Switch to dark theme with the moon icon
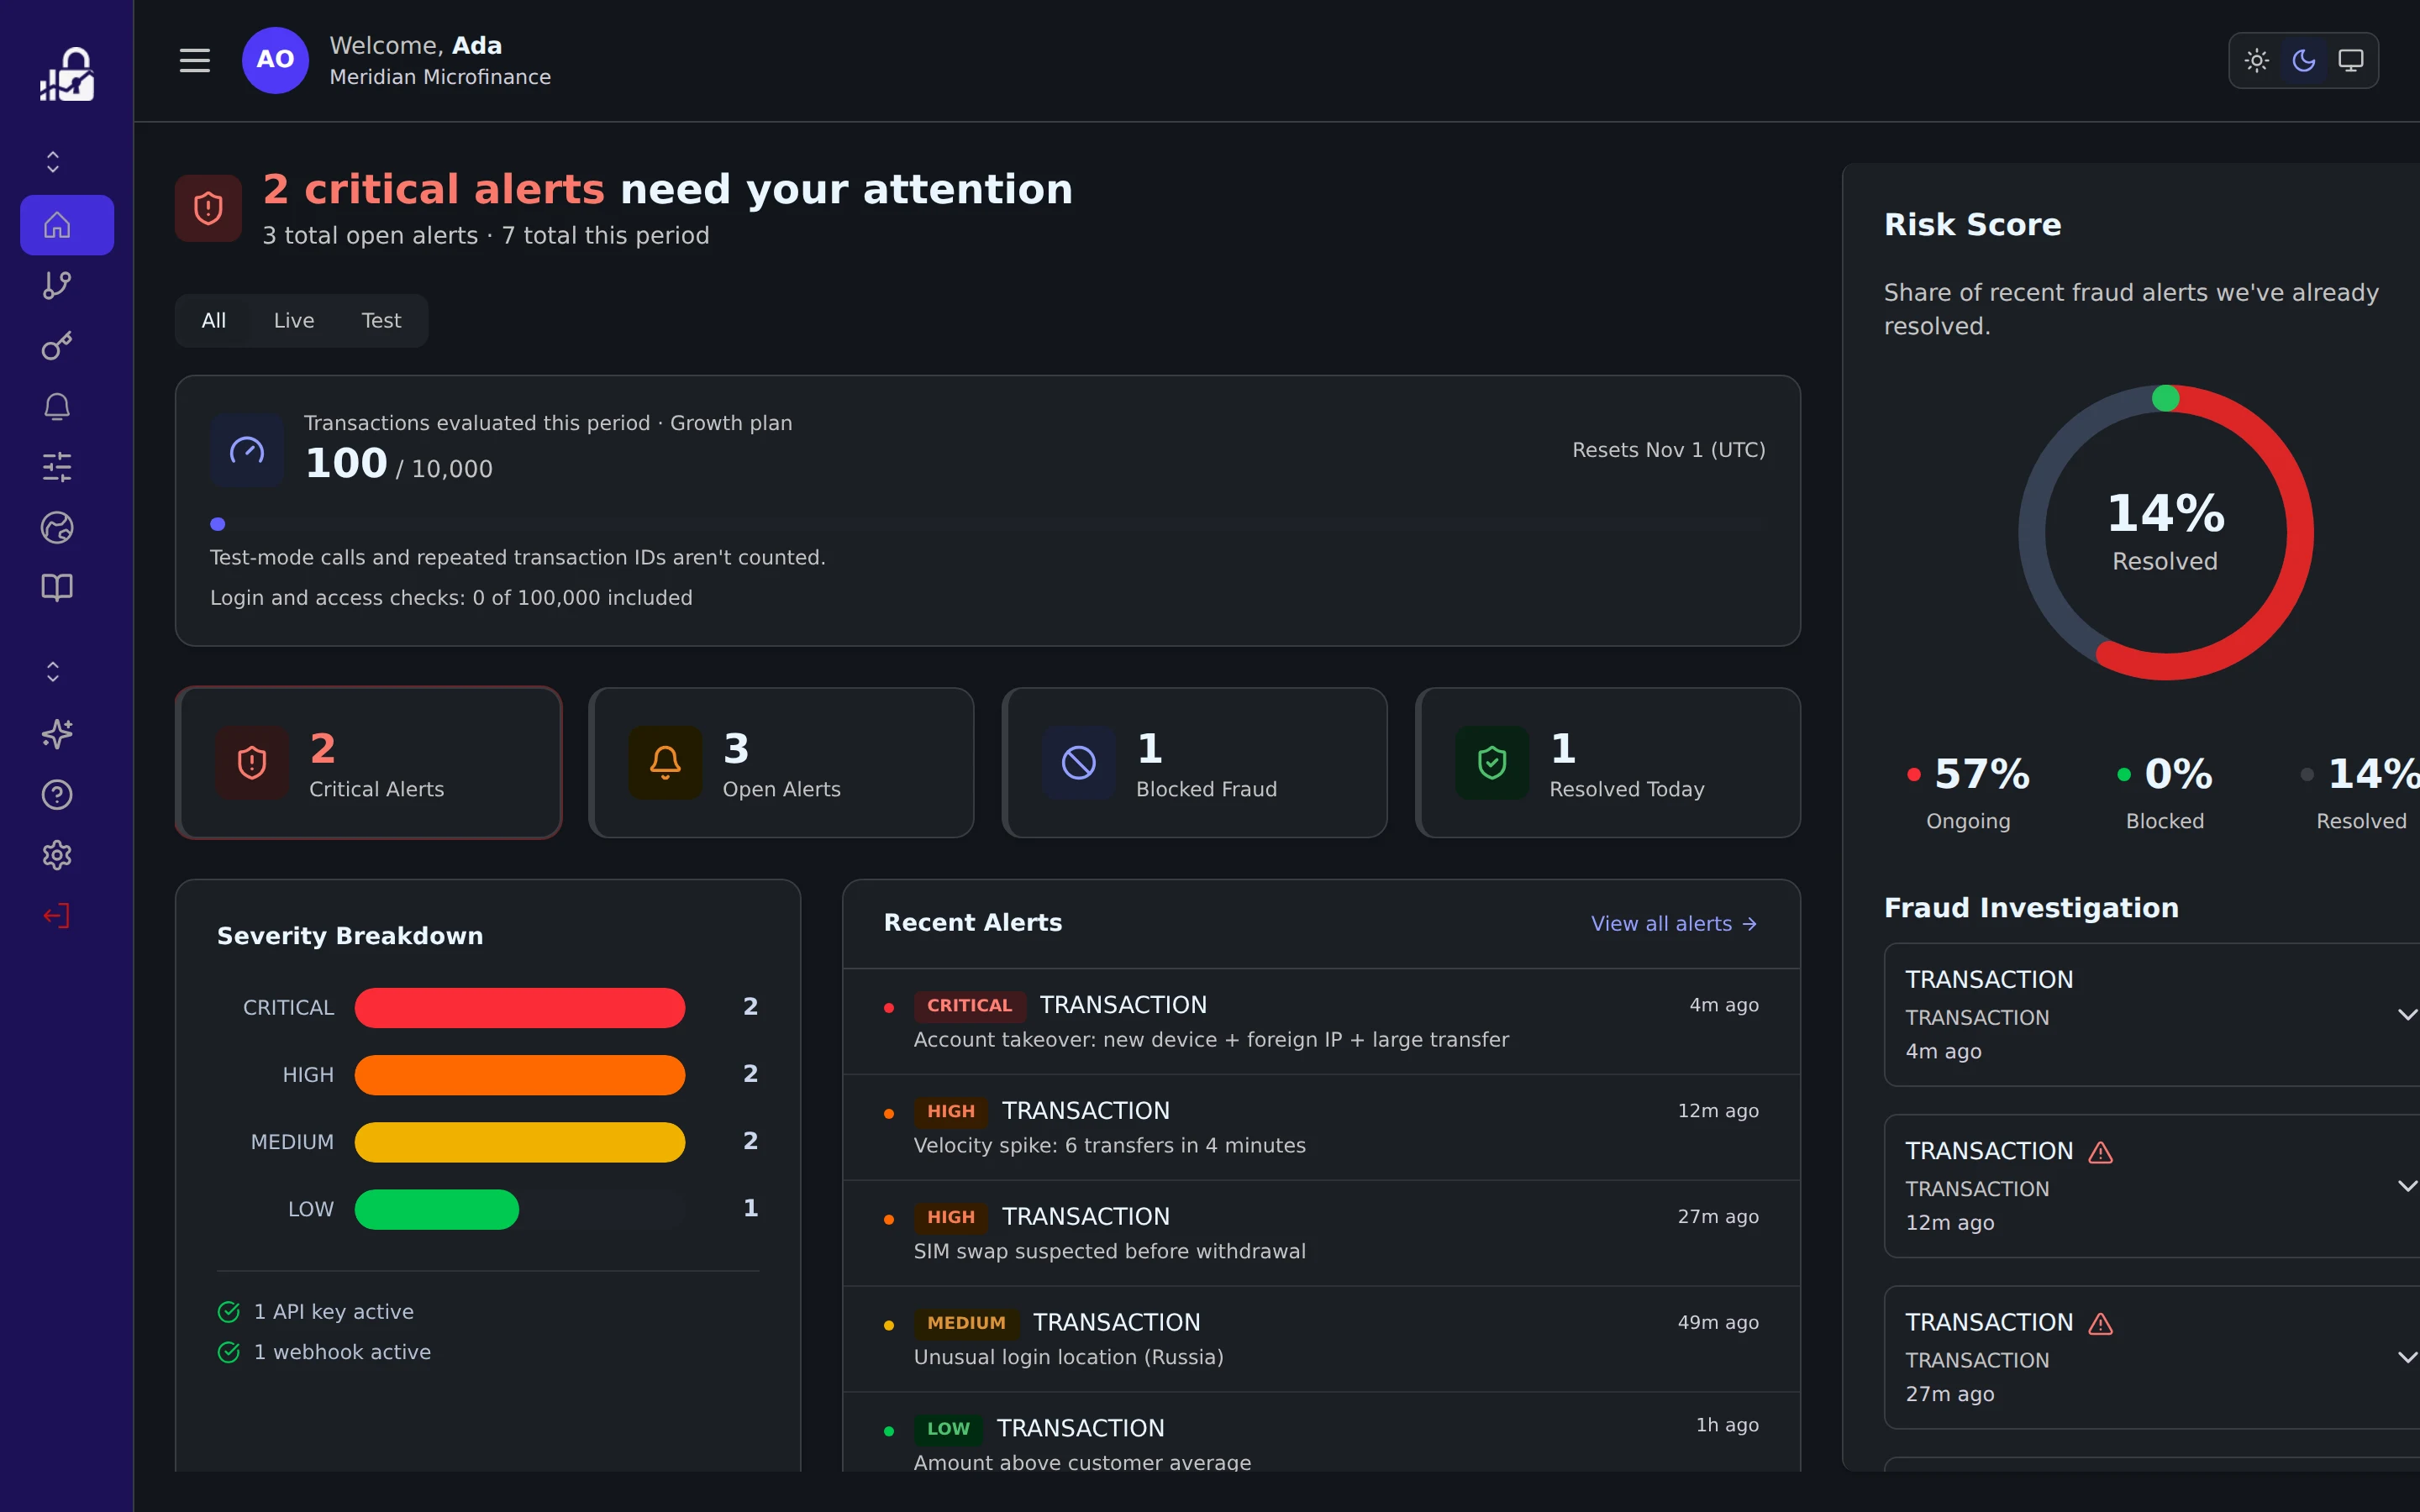Image resolution: width=2420 pixels, height=1512 pixels. [2304, 60]
